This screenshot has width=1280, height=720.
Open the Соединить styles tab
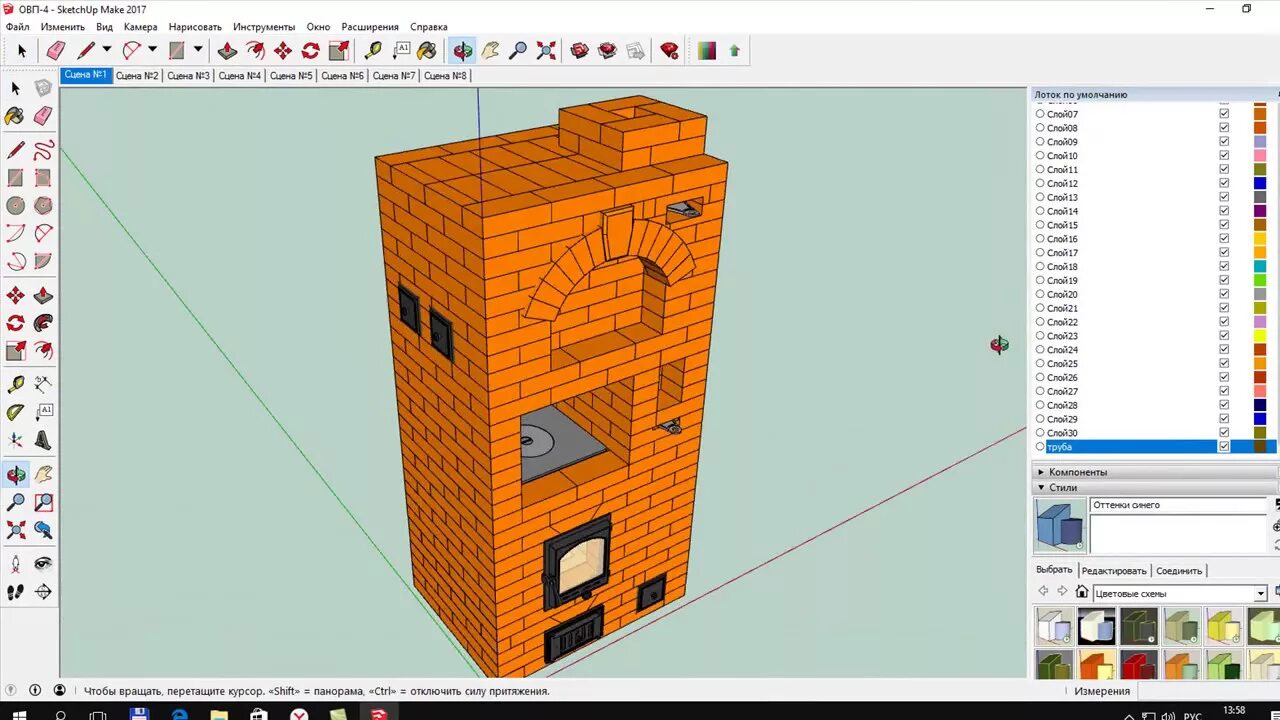click(1179, 571)
